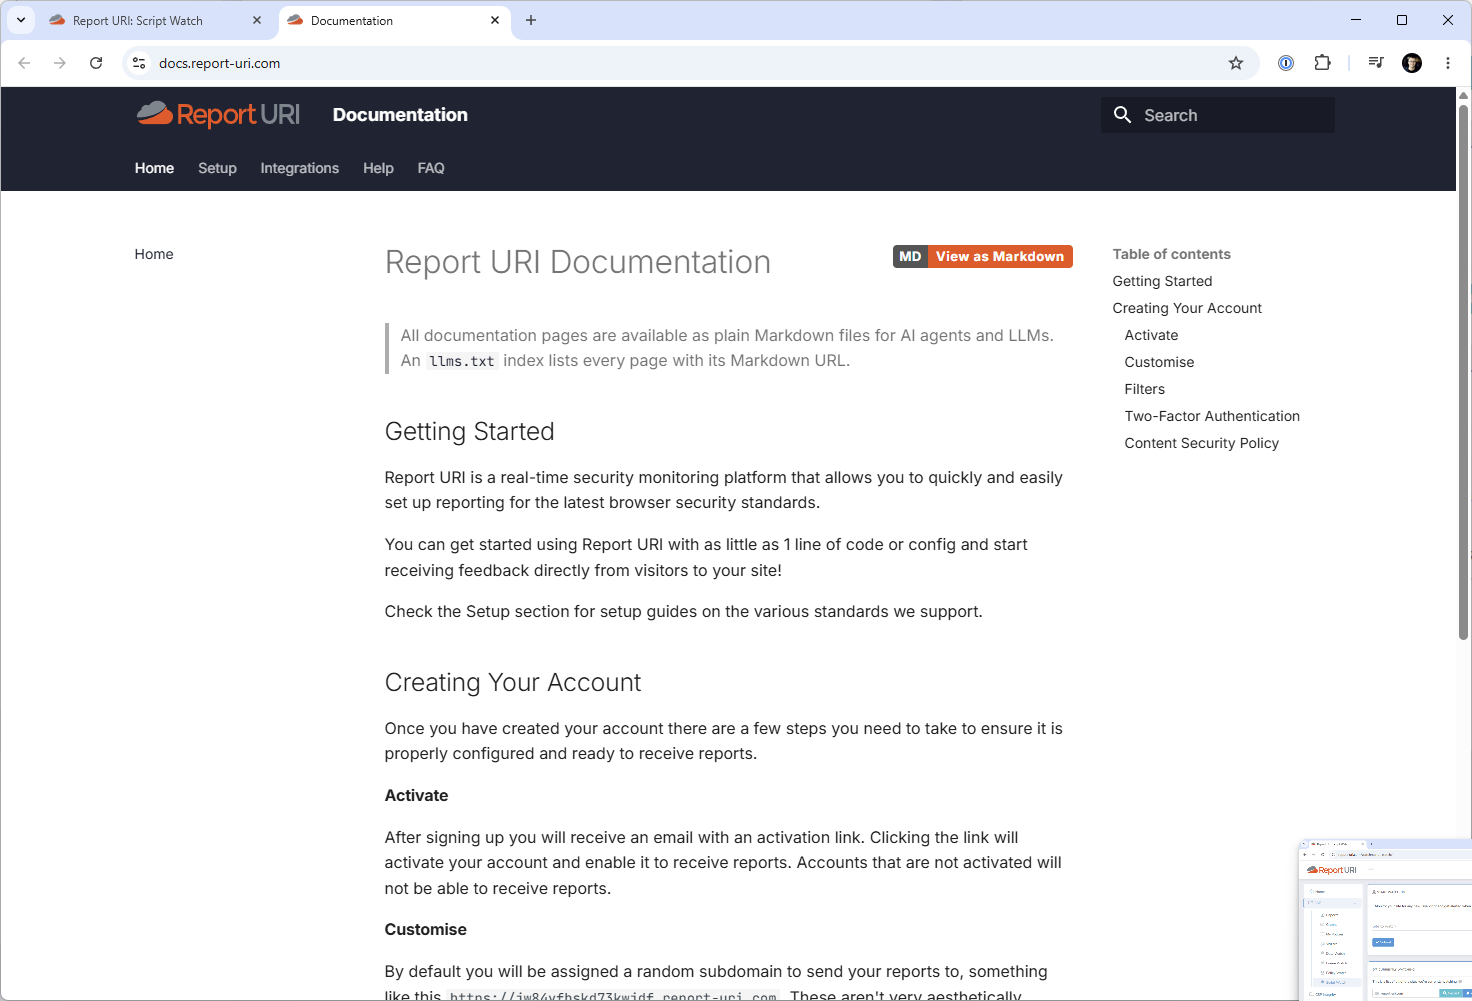
Task: Open a new tab with plus icon
Action: (531, 20)
